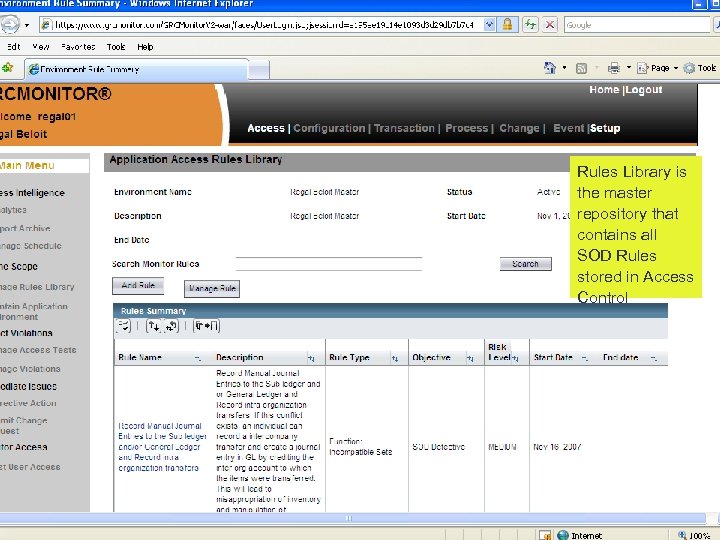Open the Favorites menu
720x540 pixels.
click(78, 47)
